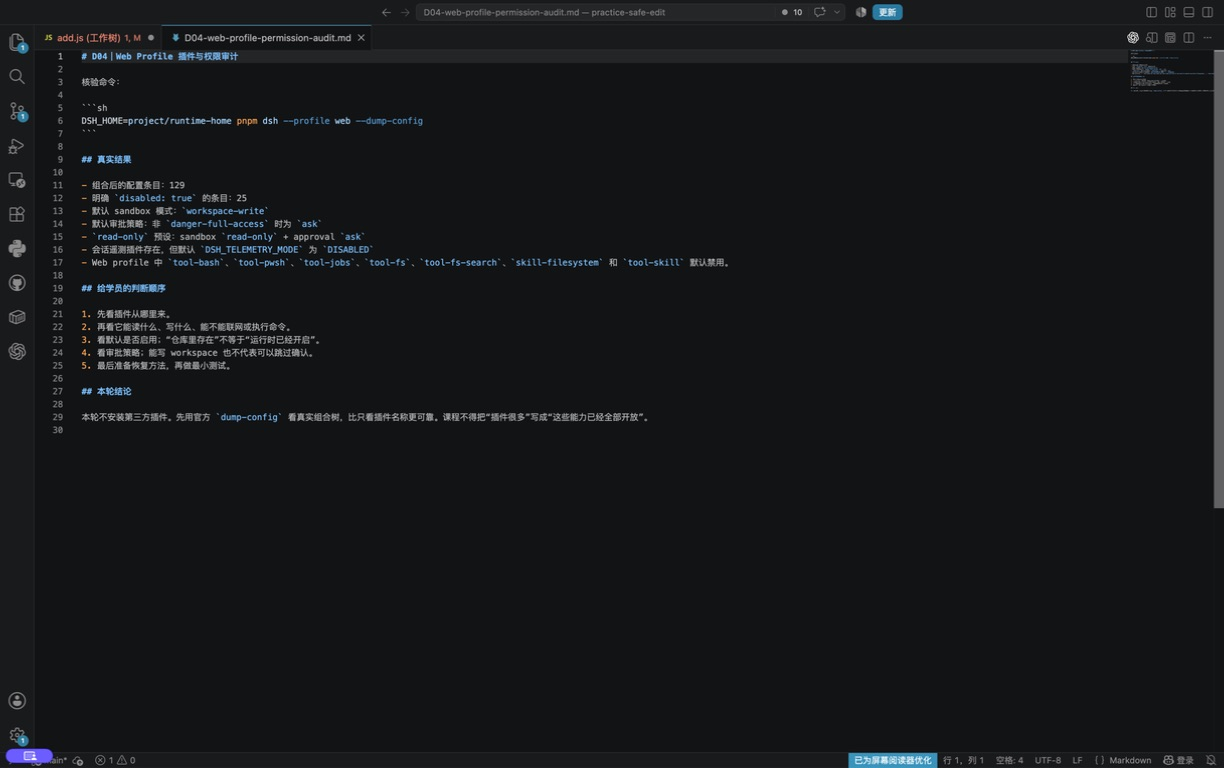The width and height of the screenshot is (1224, 768).
Task: Click 已为屏幕阅读器优化 status item
Action: 892,760
